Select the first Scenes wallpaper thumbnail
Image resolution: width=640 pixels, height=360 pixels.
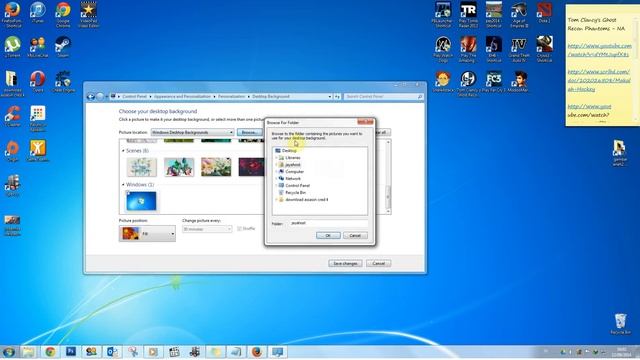[142, 167]
